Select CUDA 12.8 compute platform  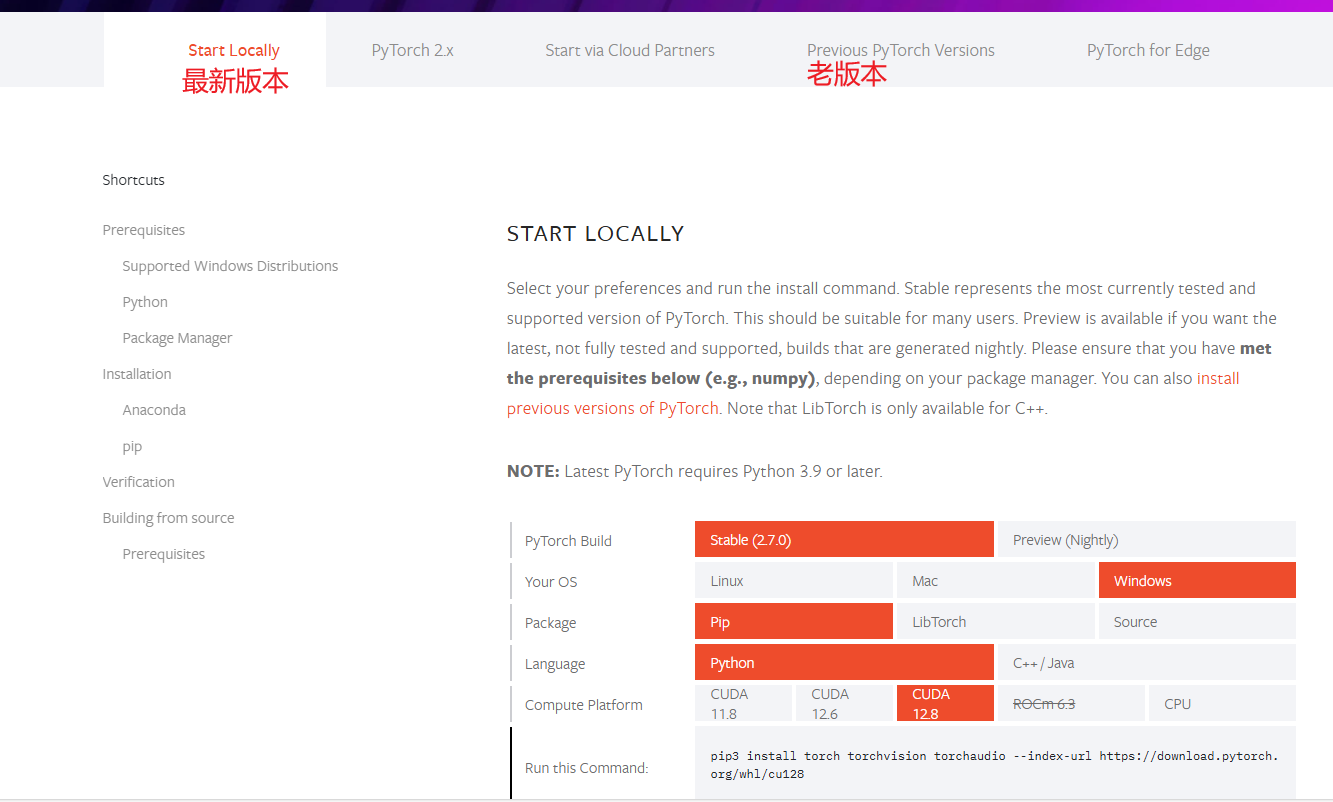tap(945, 703)
